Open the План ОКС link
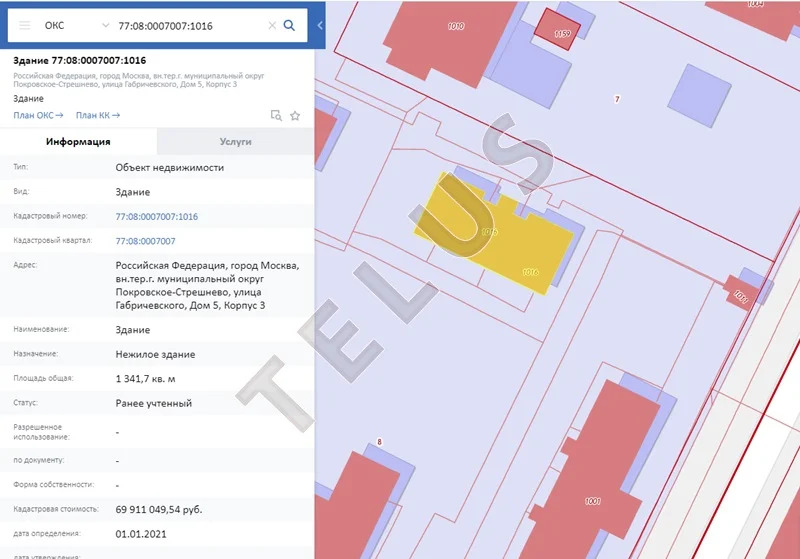The height and width of the screenshot is (559, 800). coord(38,115)
